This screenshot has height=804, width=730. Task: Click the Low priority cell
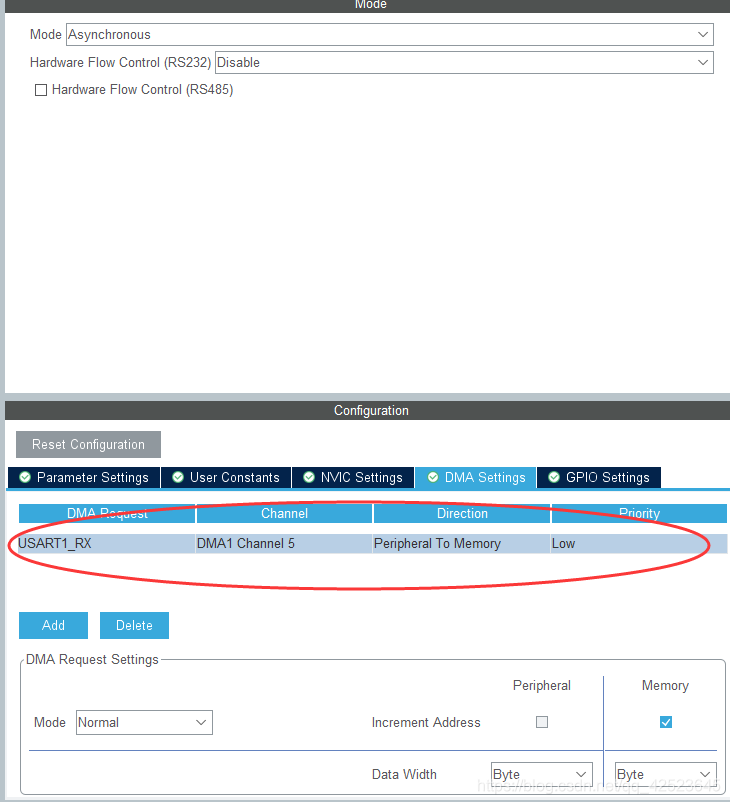pyautogui.click(x=639, y=544)
